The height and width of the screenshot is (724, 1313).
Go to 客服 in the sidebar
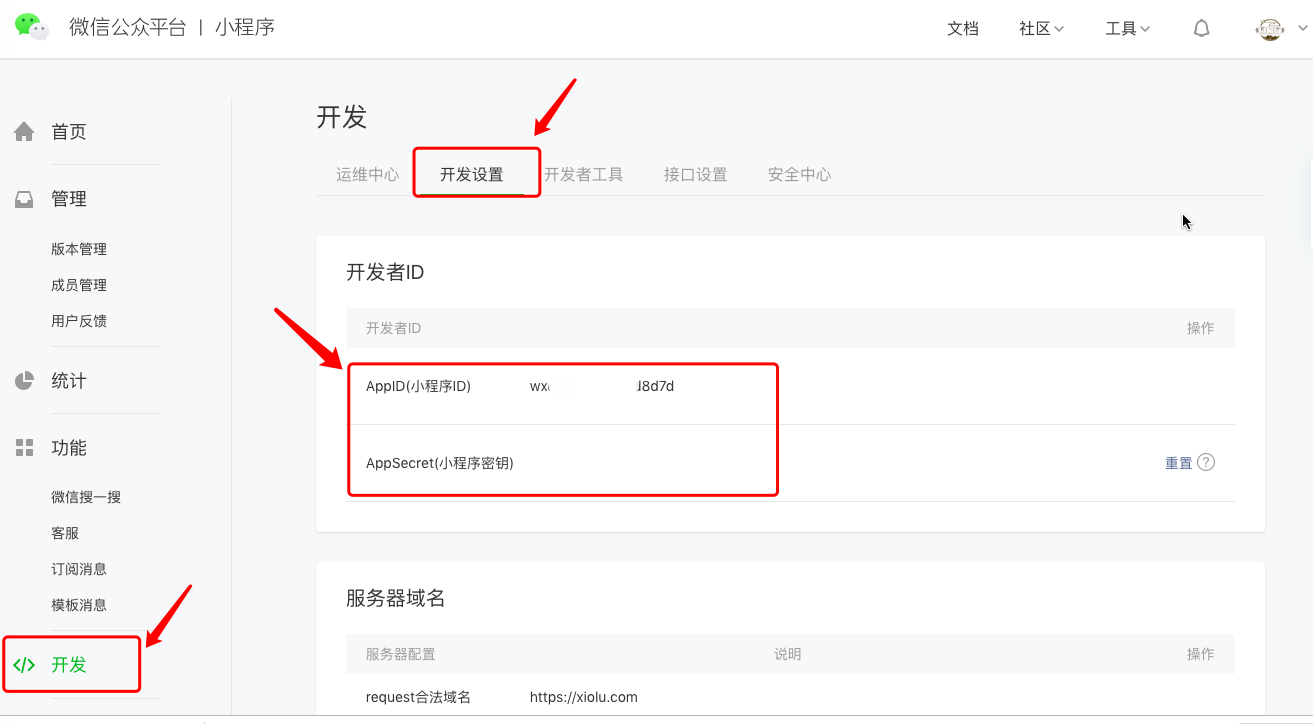65,533
